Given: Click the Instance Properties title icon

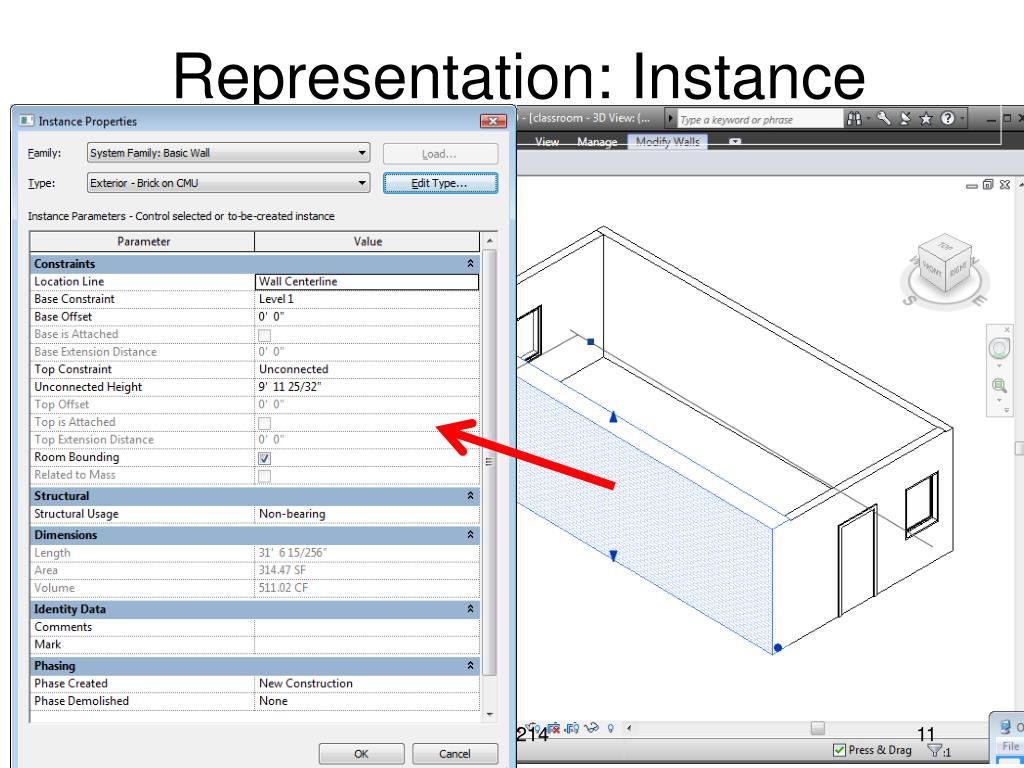Looking at the screenshot, I should click(27, 121).
